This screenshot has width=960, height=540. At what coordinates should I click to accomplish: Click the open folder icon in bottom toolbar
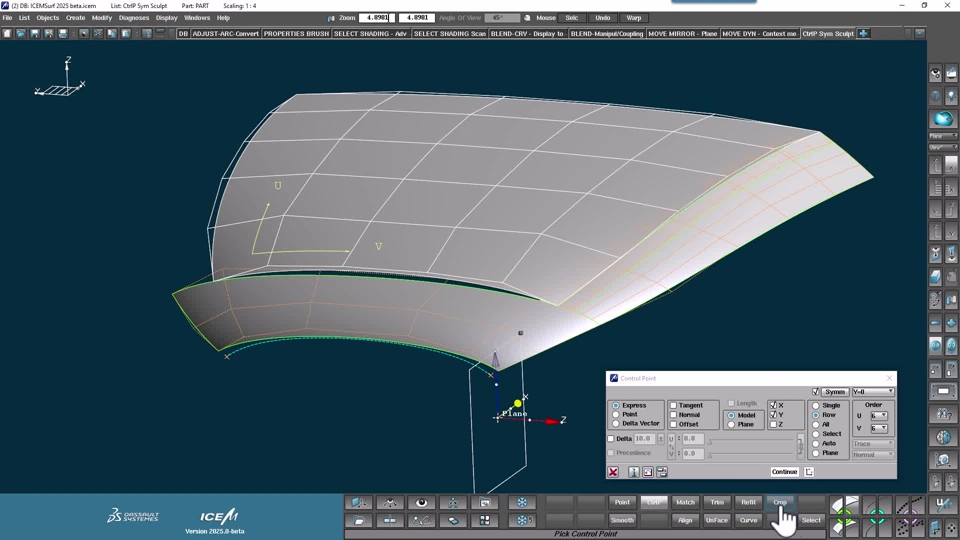pos(359,521)
